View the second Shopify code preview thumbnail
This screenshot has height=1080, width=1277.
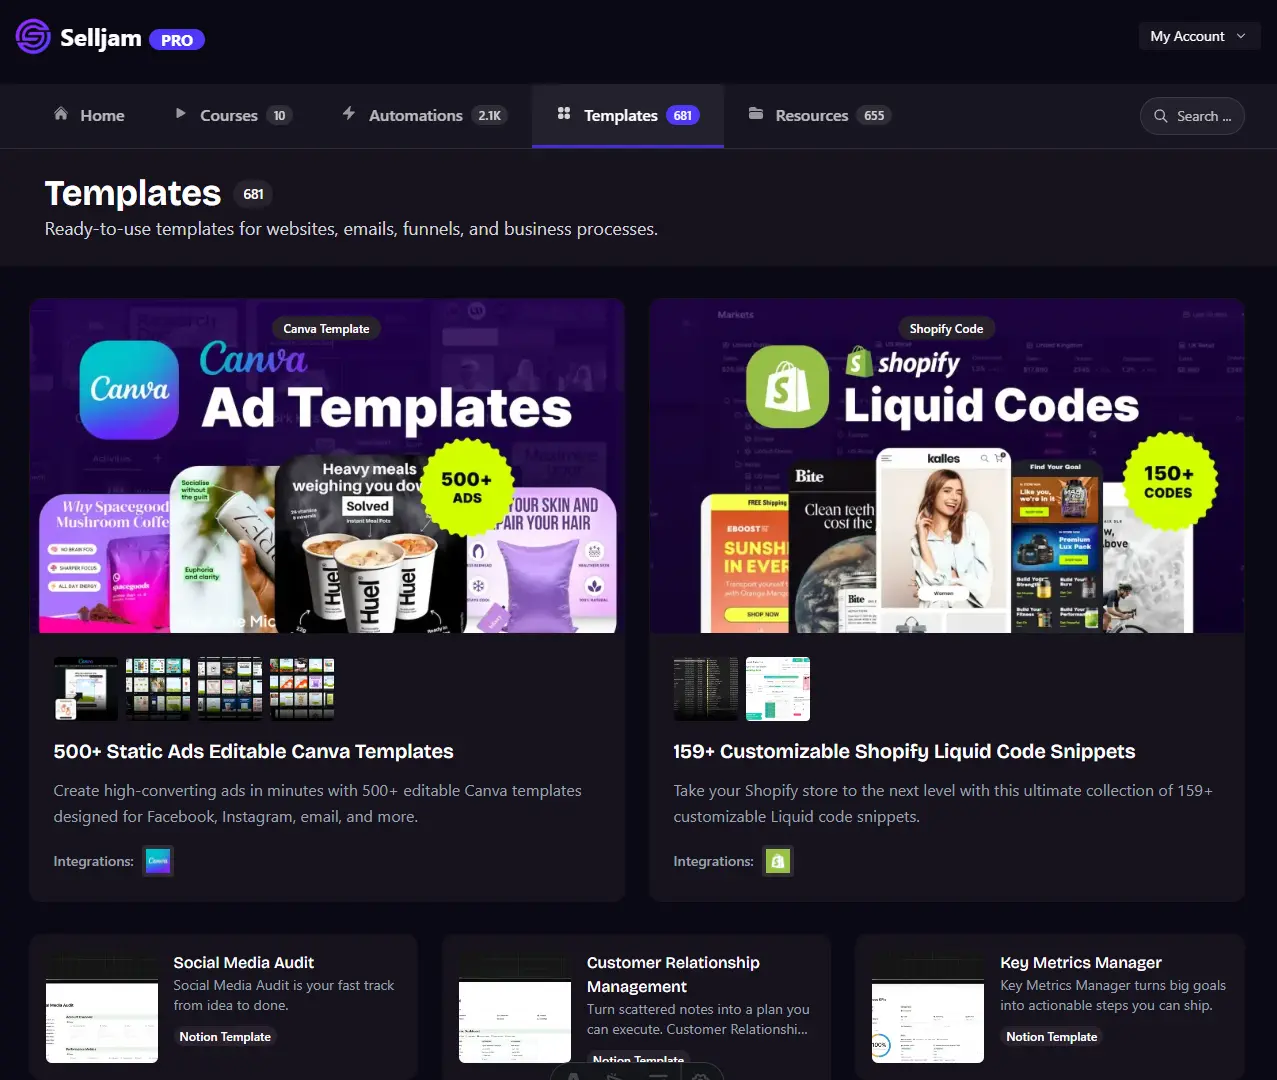[x=778, y=689]
